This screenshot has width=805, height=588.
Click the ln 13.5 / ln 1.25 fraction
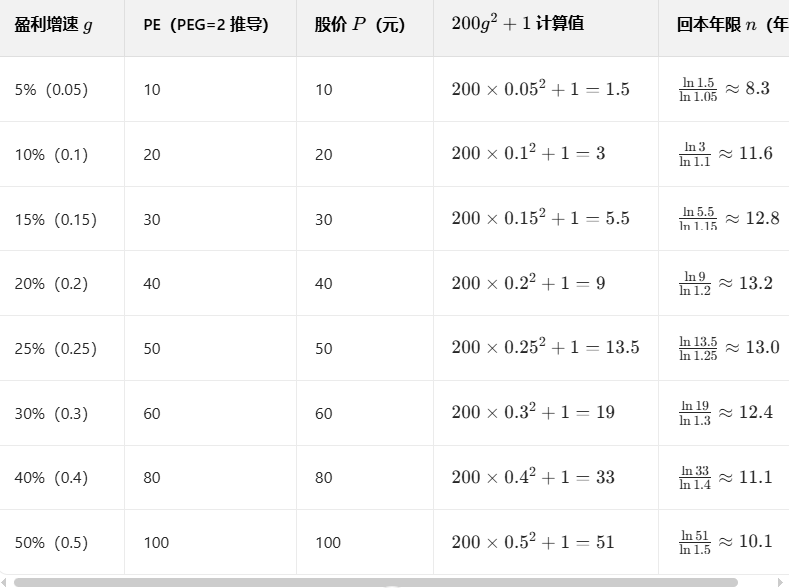[x=698, y=349]
